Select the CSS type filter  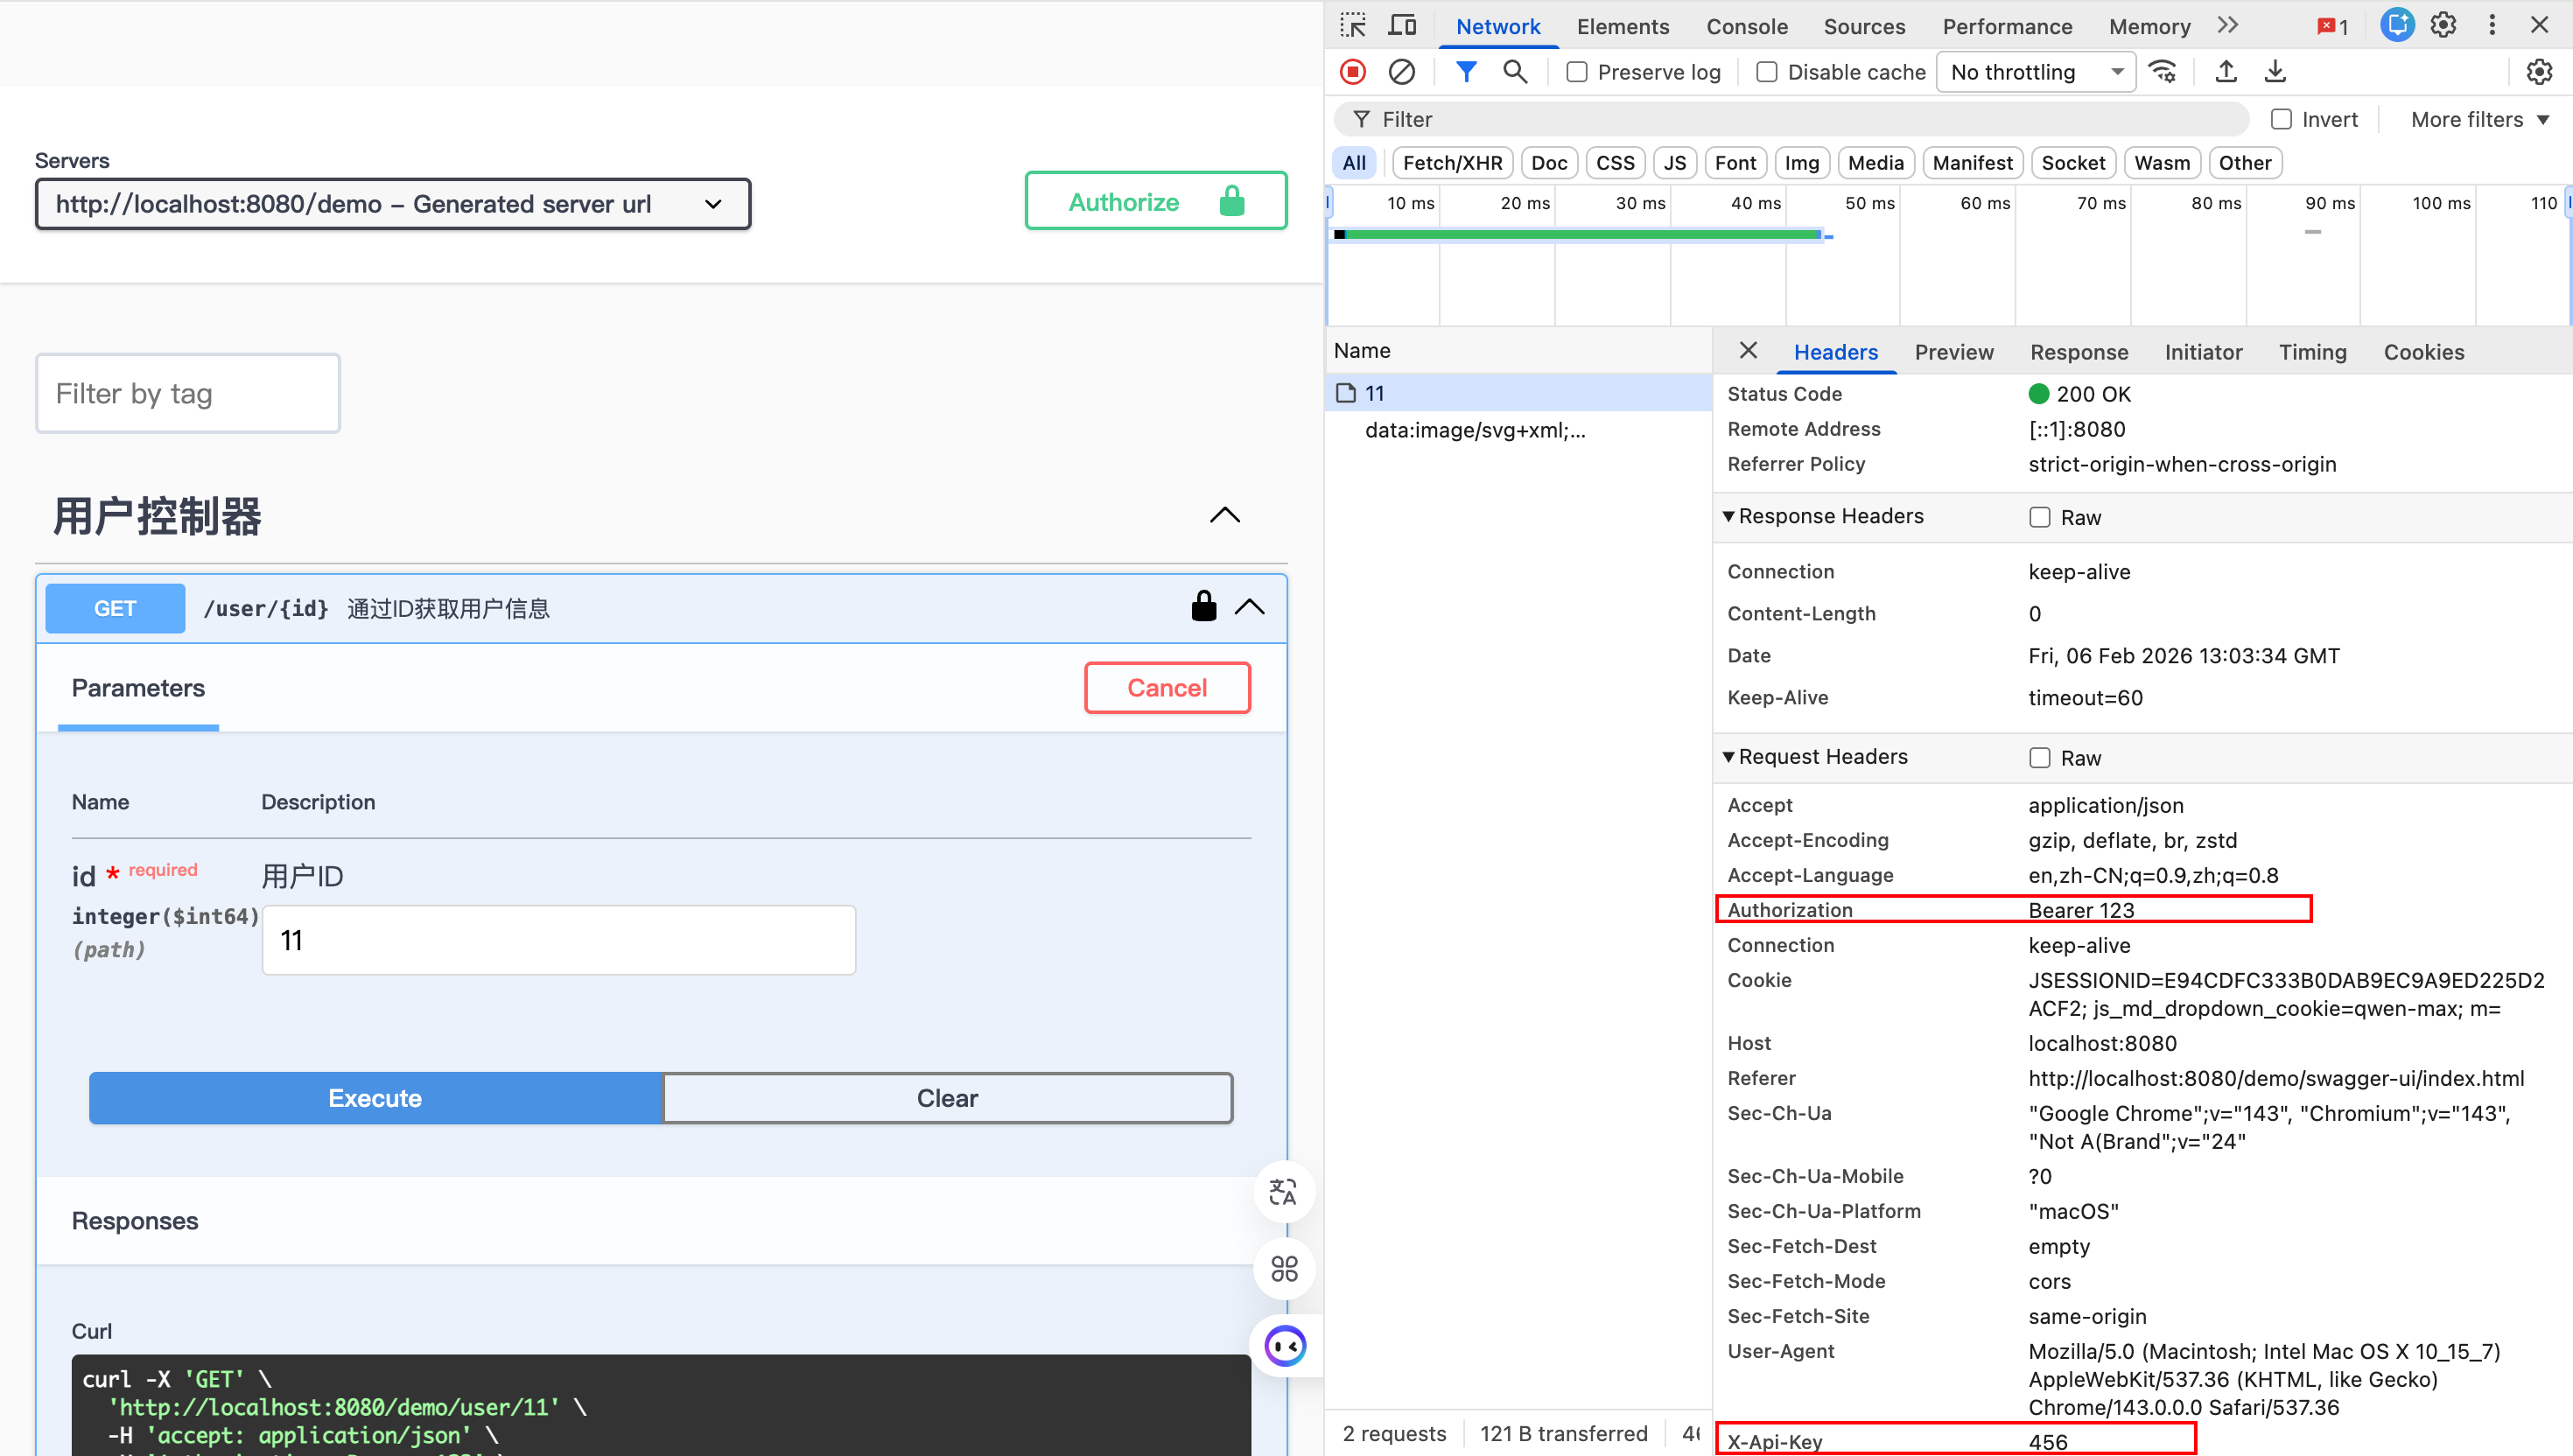[x=1615, y=163]
